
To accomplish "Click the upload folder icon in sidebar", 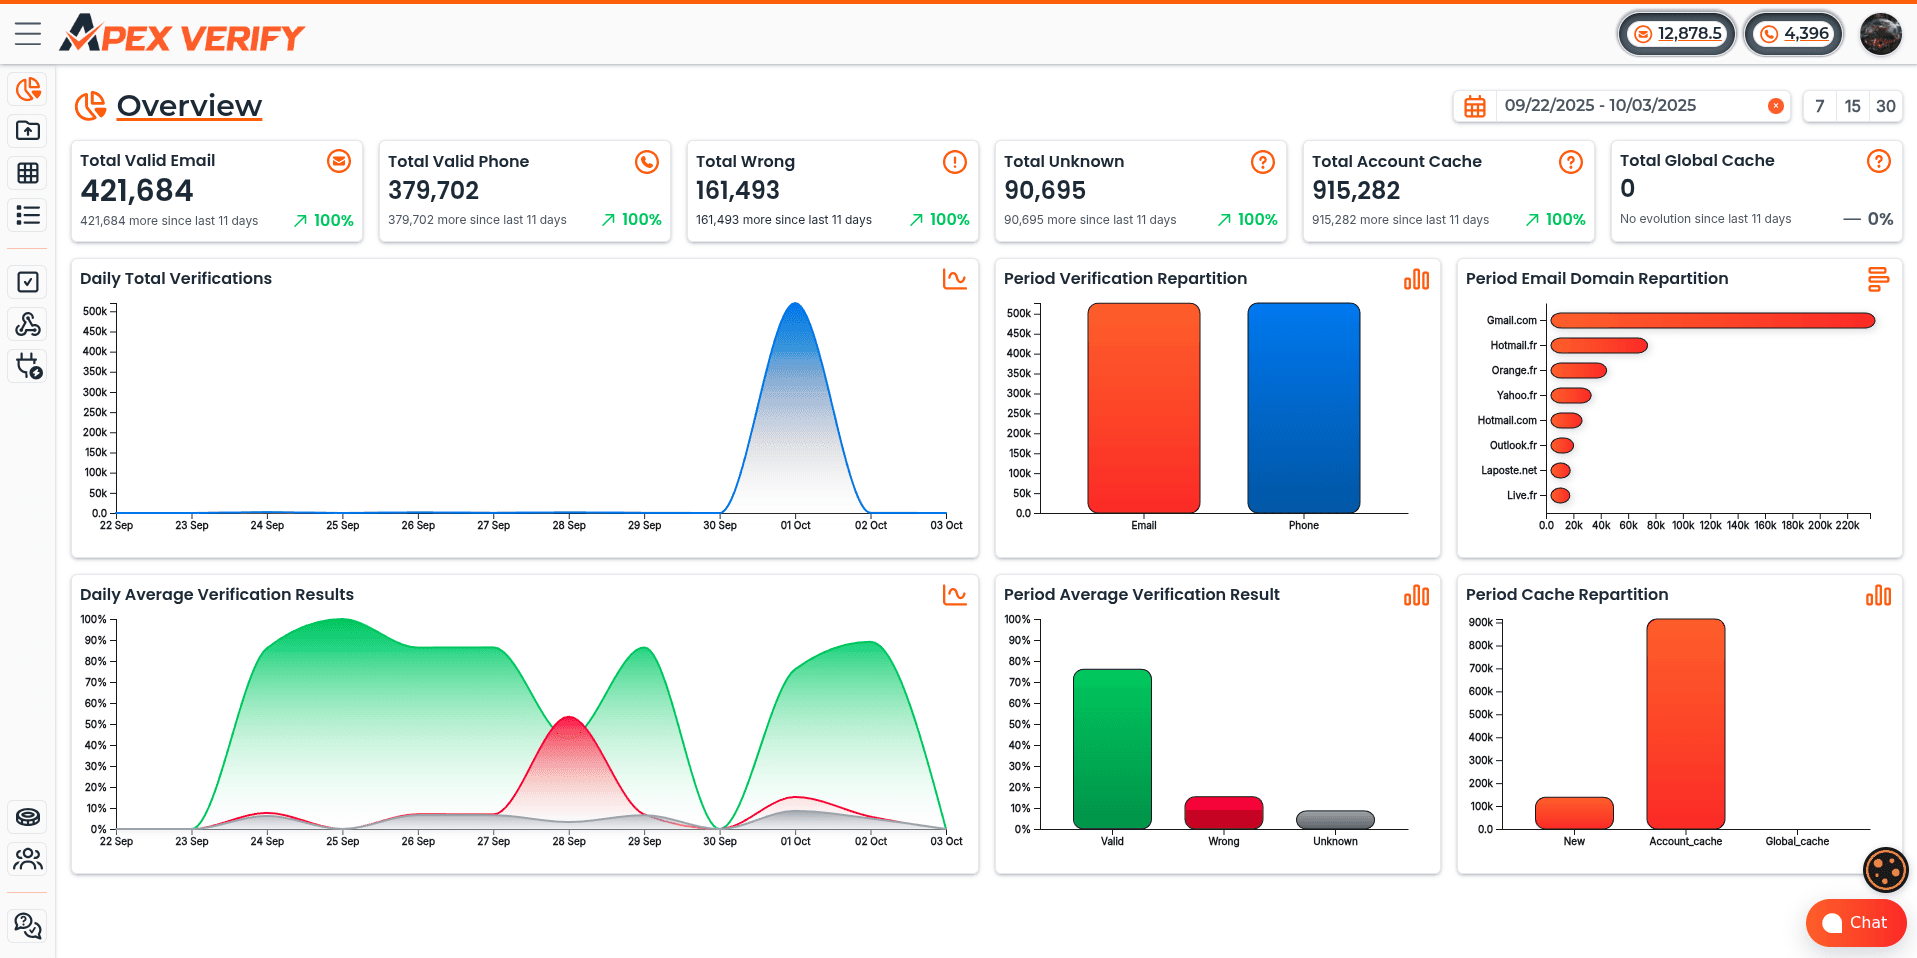I will [x=28, y=131].
